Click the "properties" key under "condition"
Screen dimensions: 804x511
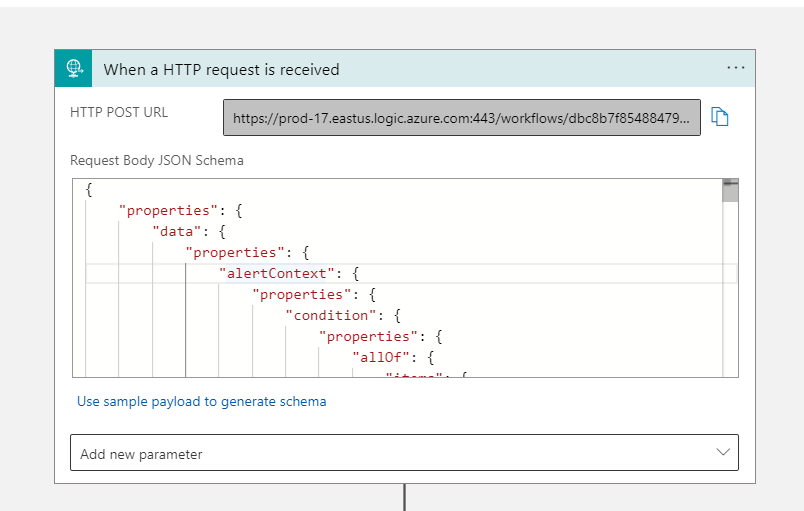[366, 336]
